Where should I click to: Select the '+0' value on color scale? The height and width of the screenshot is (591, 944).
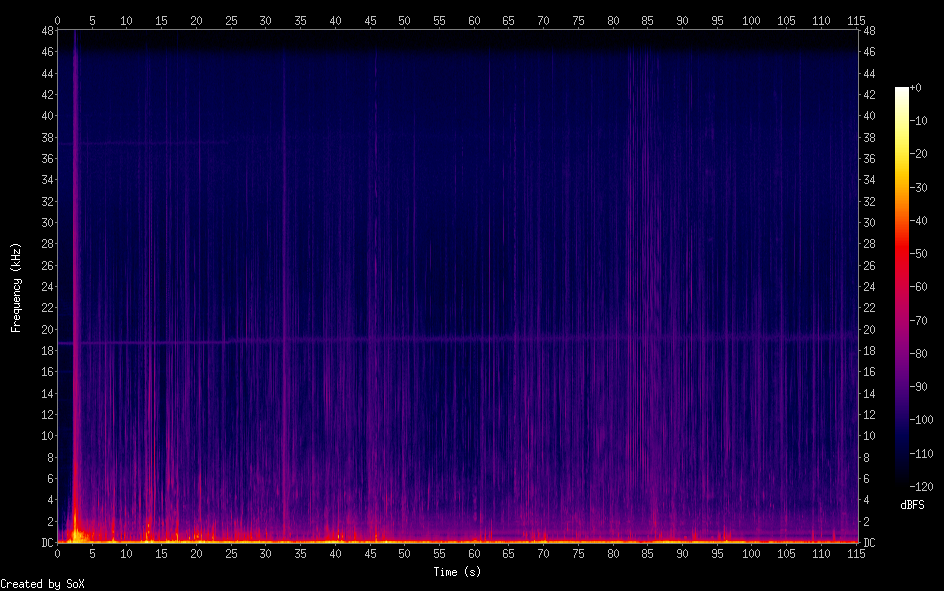click(917, 88)
